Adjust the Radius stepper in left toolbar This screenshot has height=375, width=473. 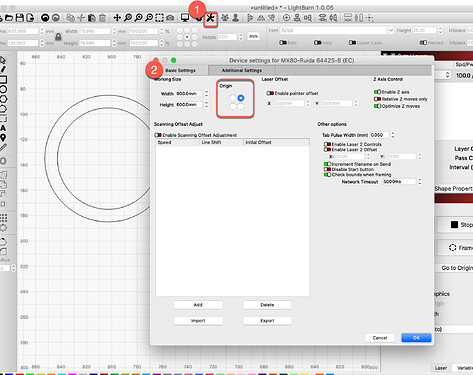click(13, 268)
